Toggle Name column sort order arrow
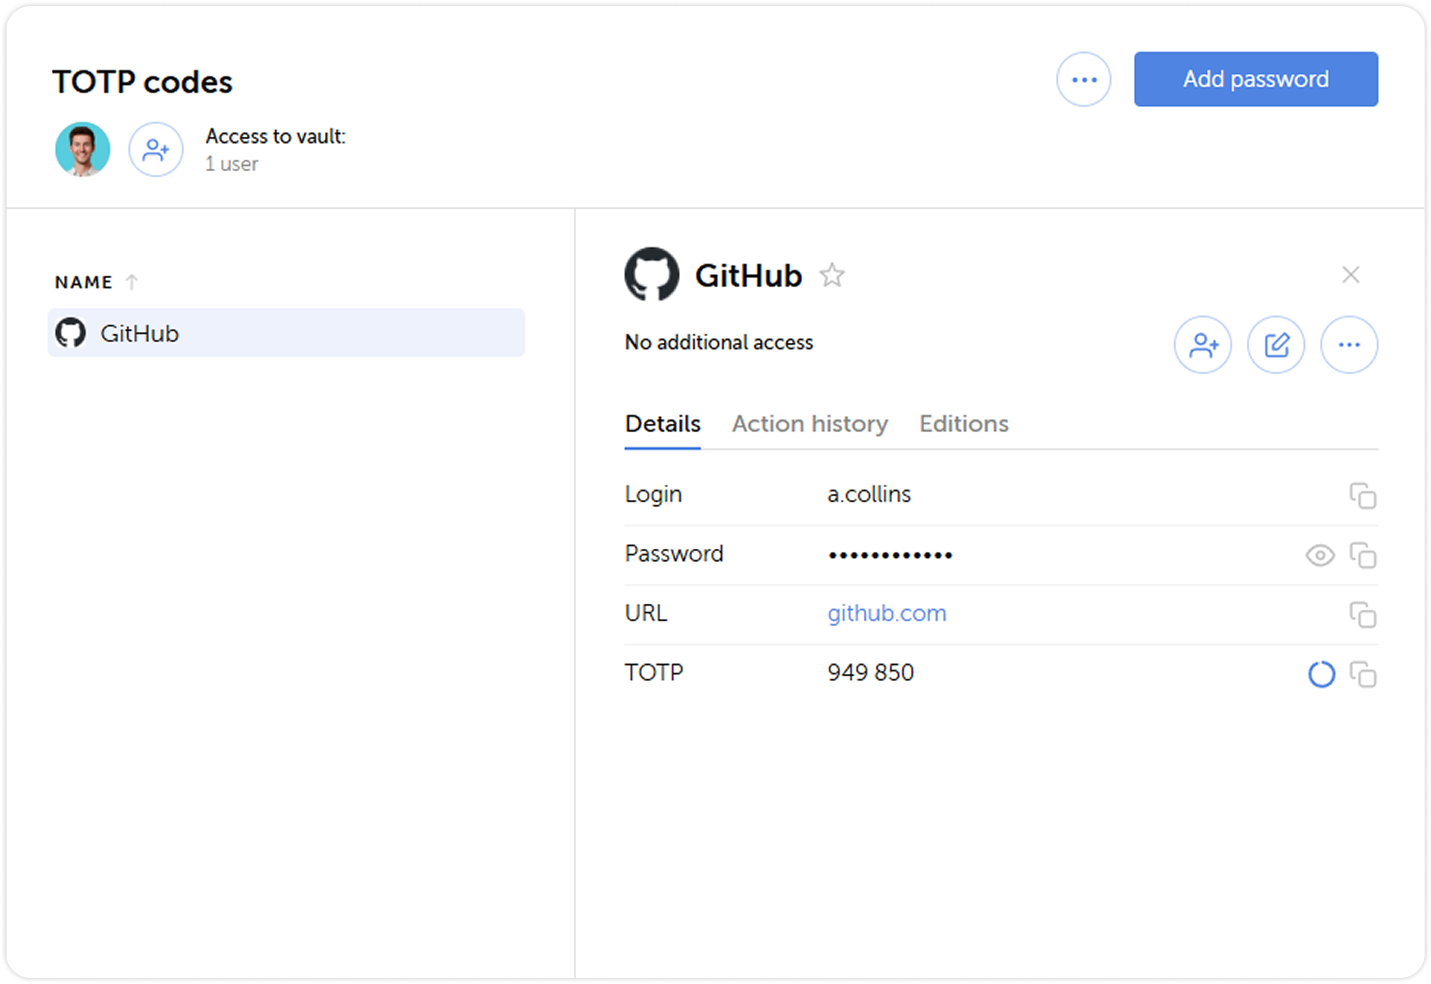1431x984 pixels. (132, 282)
